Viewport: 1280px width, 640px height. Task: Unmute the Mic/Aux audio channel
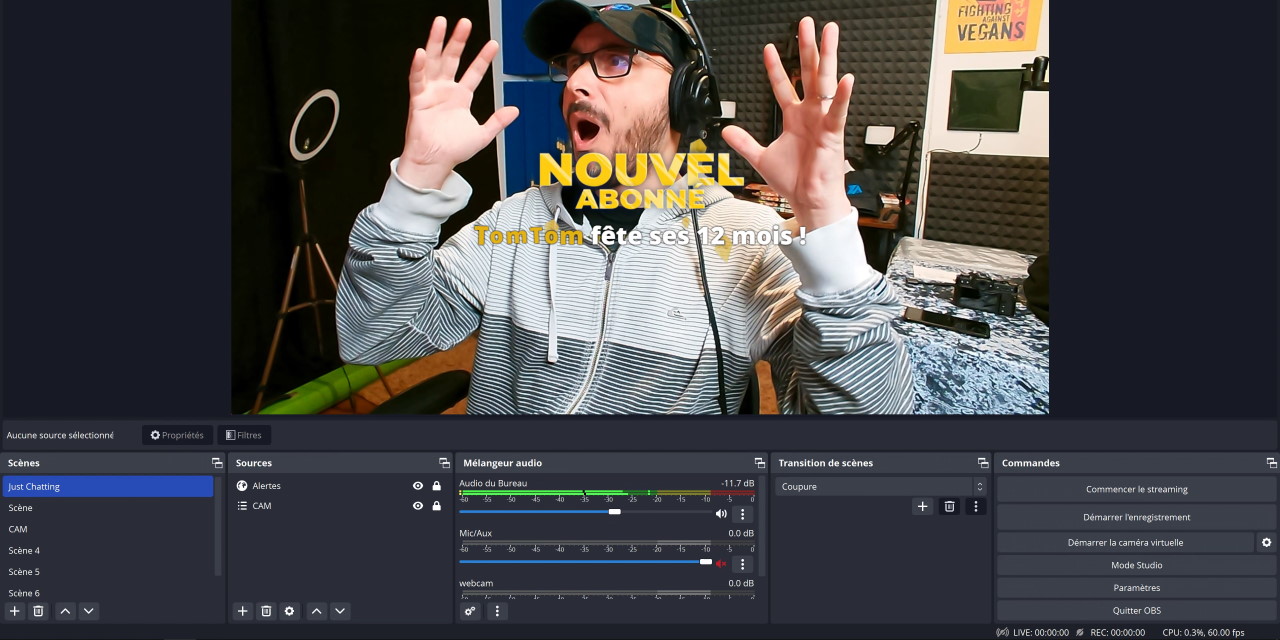721,564
